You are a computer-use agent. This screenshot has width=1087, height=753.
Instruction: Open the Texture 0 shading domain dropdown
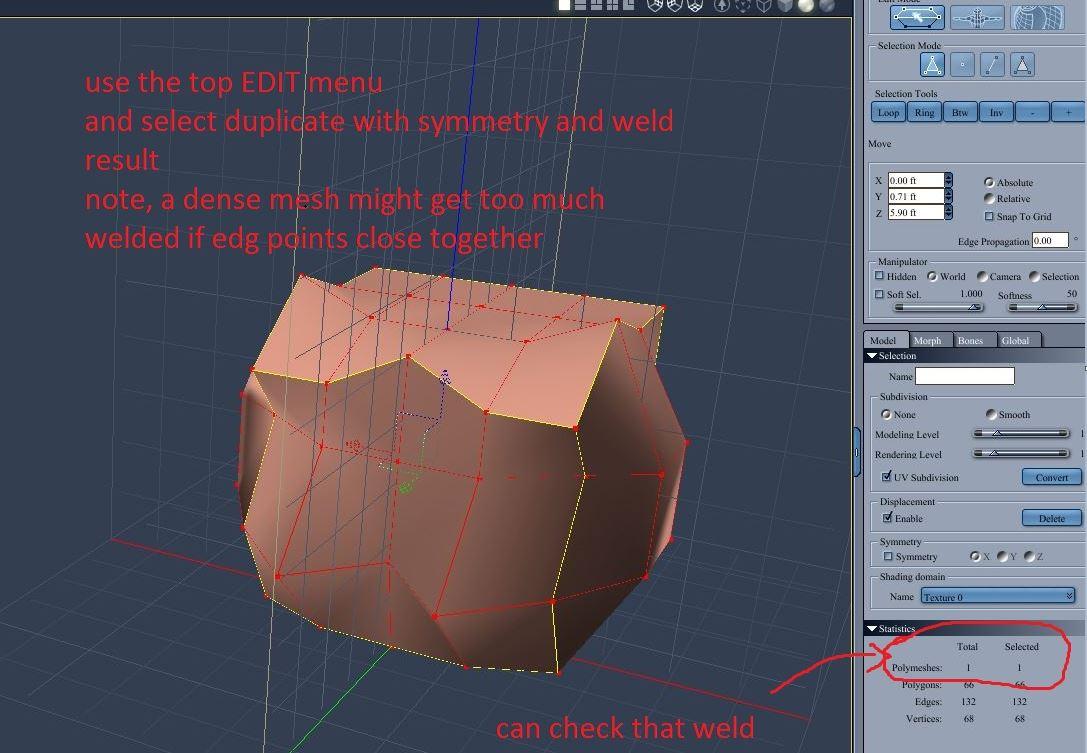tap(998, 596)
